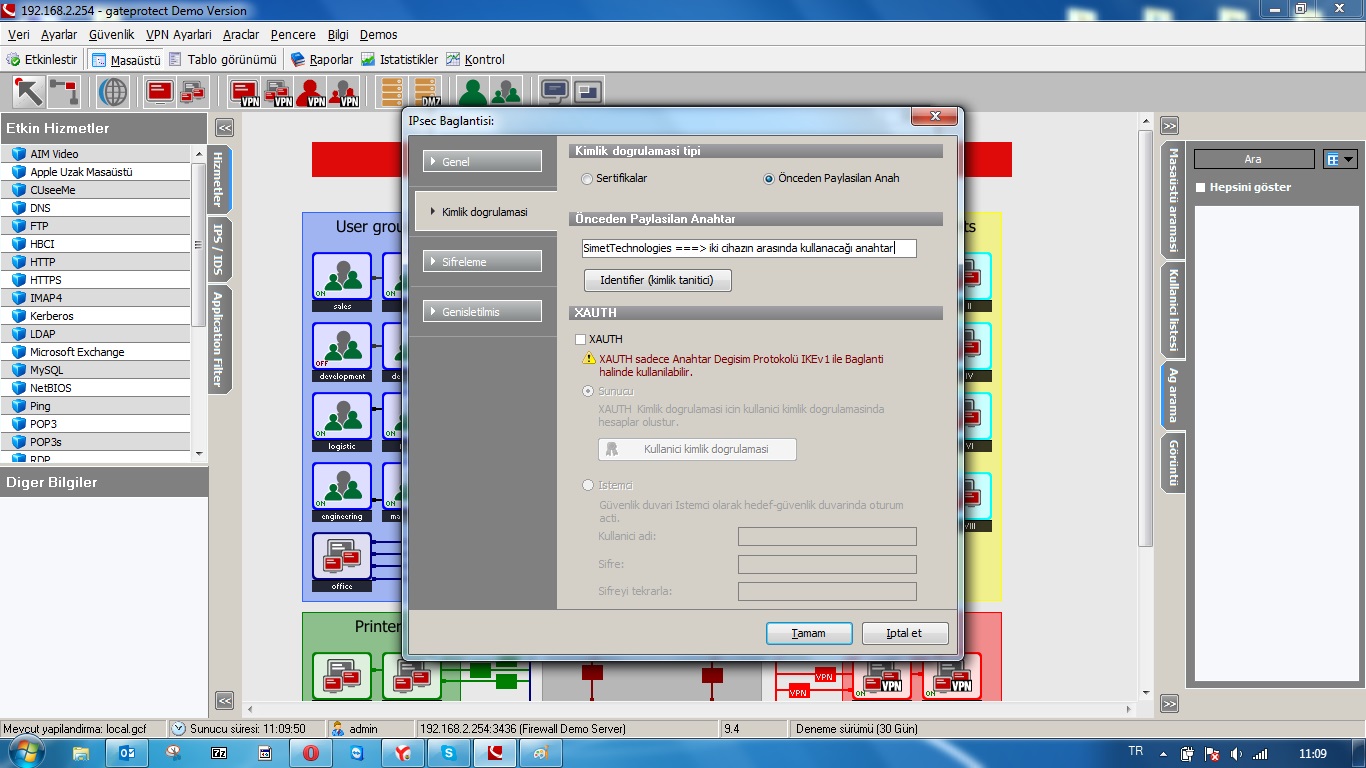The height and width of the screenshot is (768, 1366).
Task: Click the green single user icon
Action: click(473, 93)
